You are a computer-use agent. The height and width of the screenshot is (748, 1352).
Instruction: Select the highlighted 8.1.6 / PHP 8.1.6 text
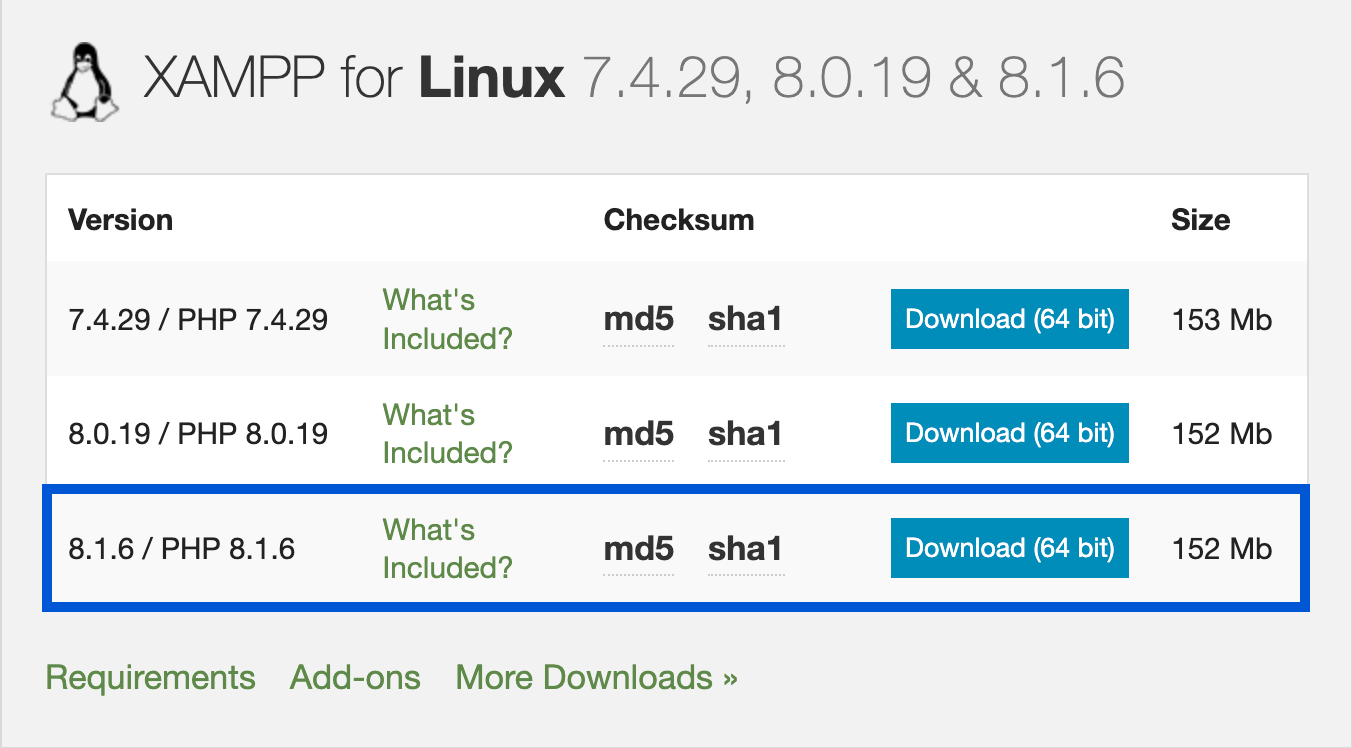click(182, 549)
